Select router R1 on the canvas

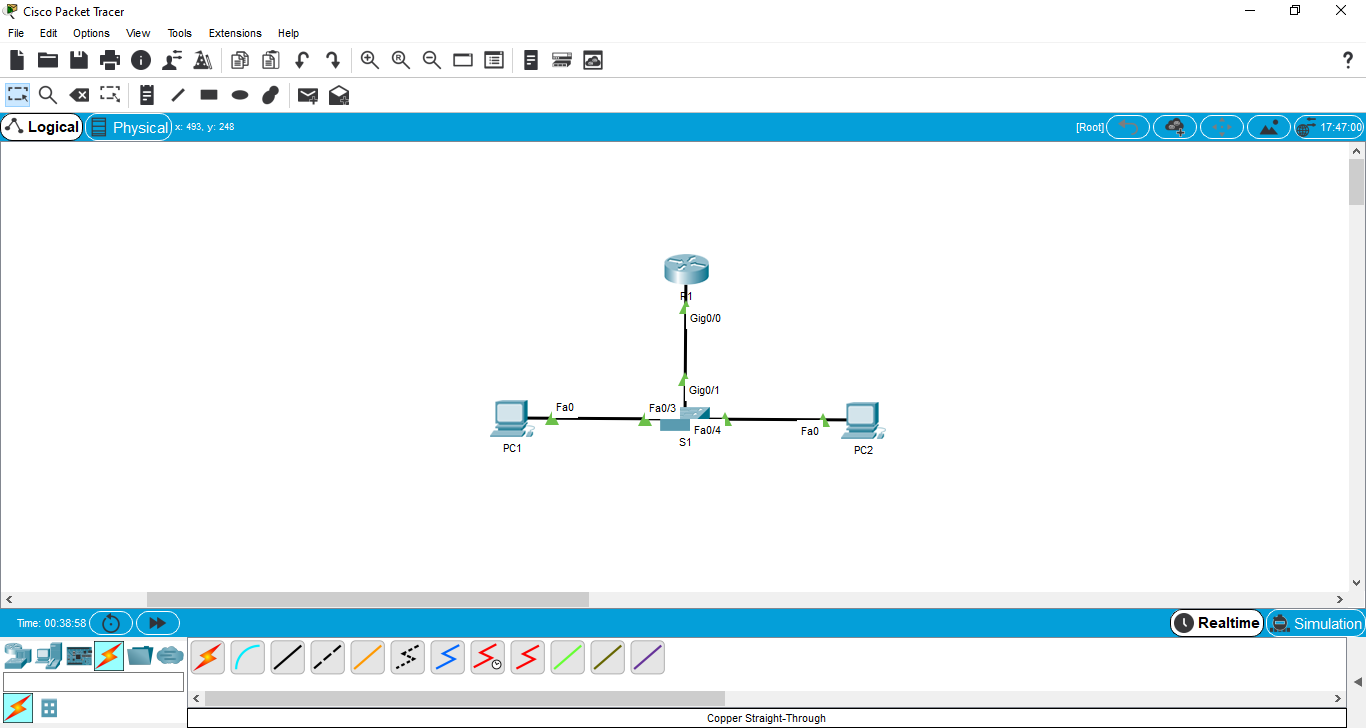click(x=686, y=269)
